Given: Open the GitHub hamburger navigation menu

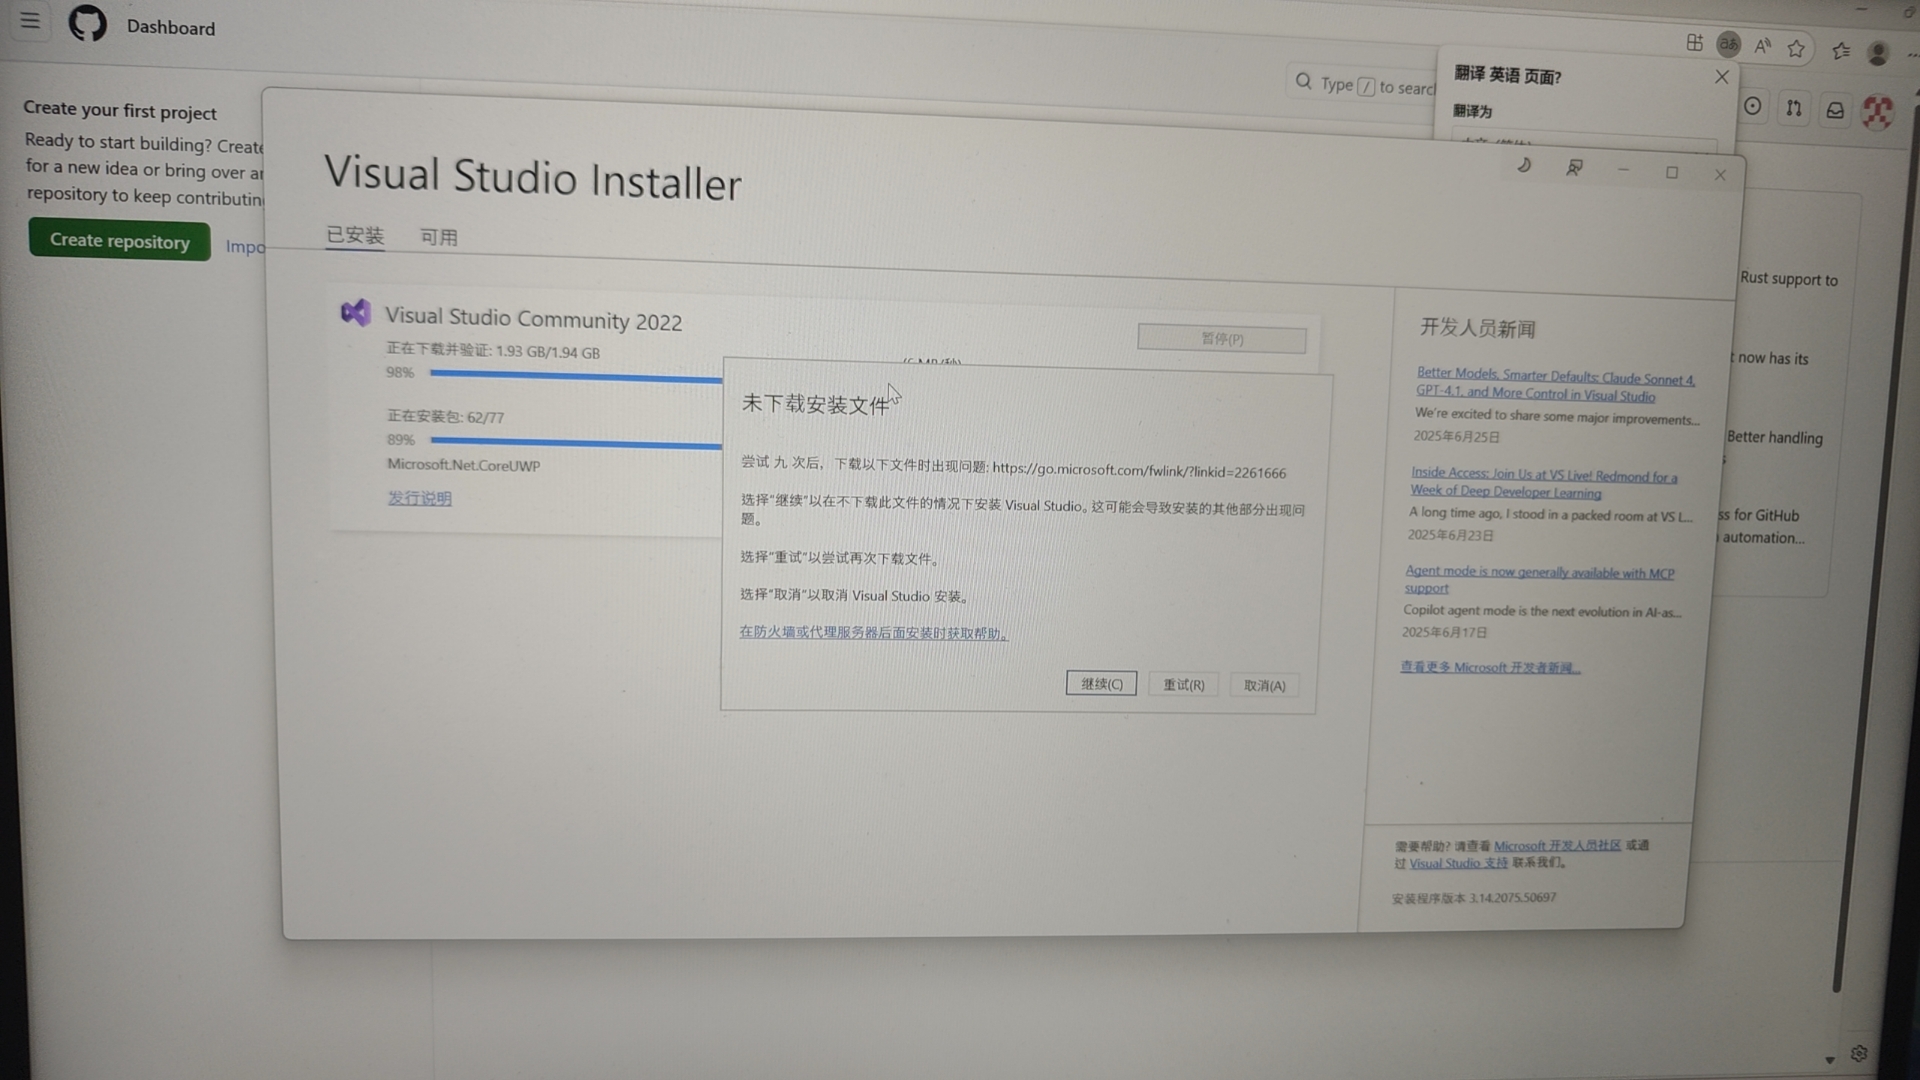Looking at the screenshot, I should (30, 21).
